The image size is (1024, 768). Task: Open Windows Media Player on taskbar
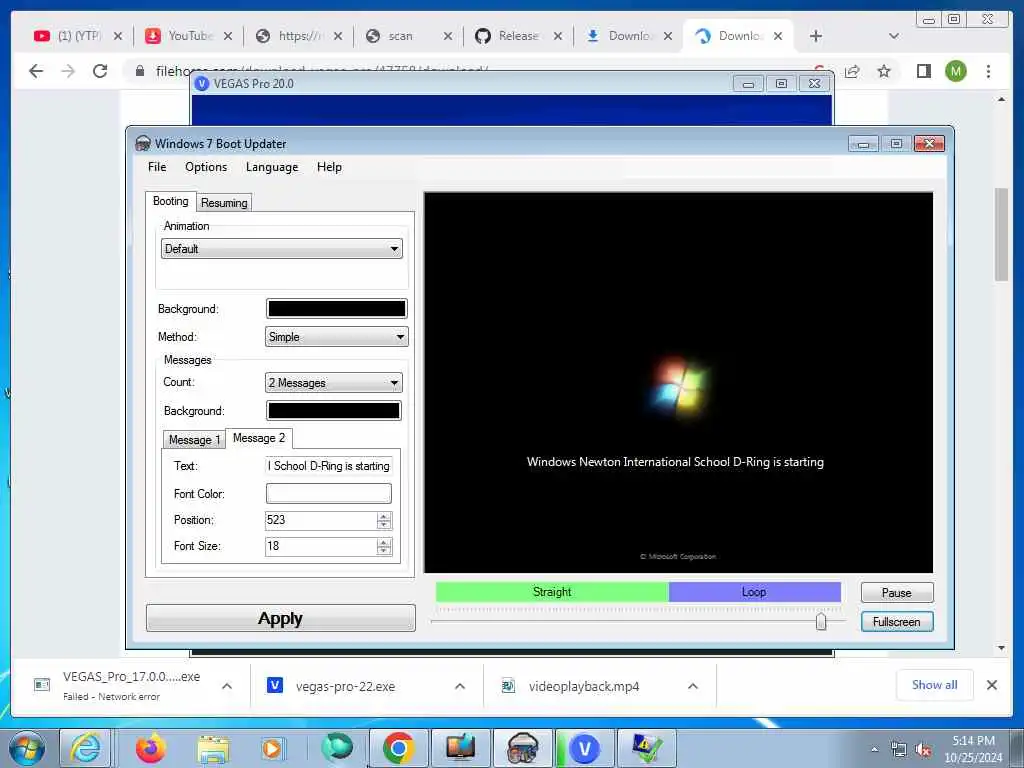coord(272,748)
